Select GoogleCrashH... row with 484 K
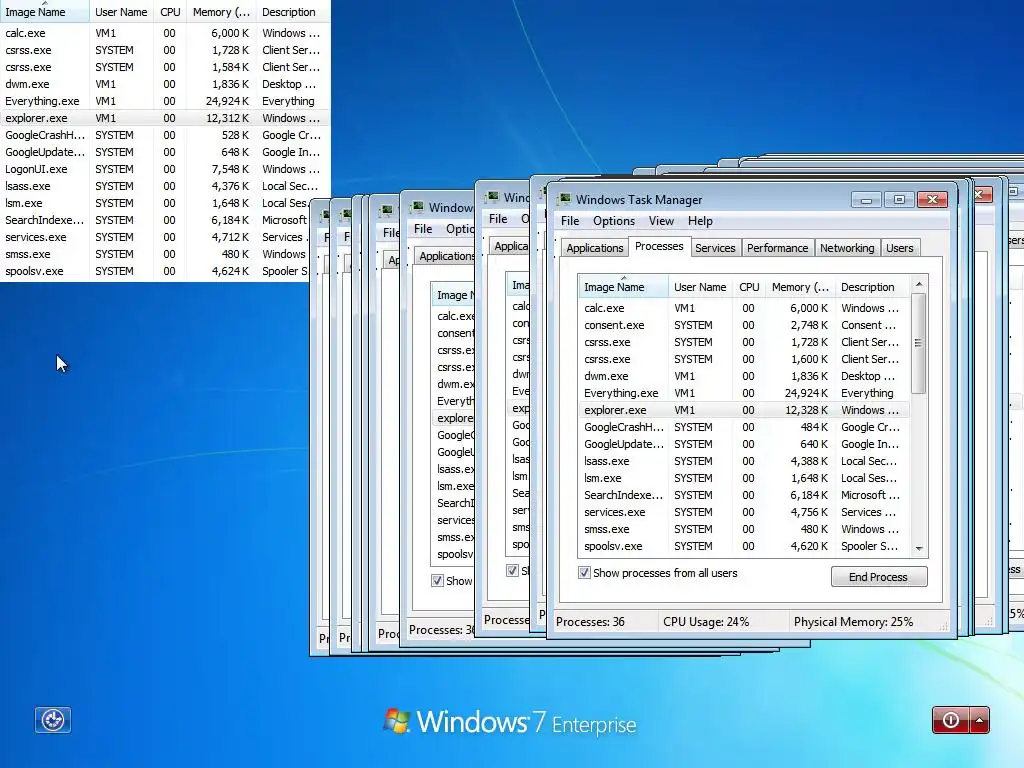Viewport: 1024px width, 768px height. pos(743,426)
